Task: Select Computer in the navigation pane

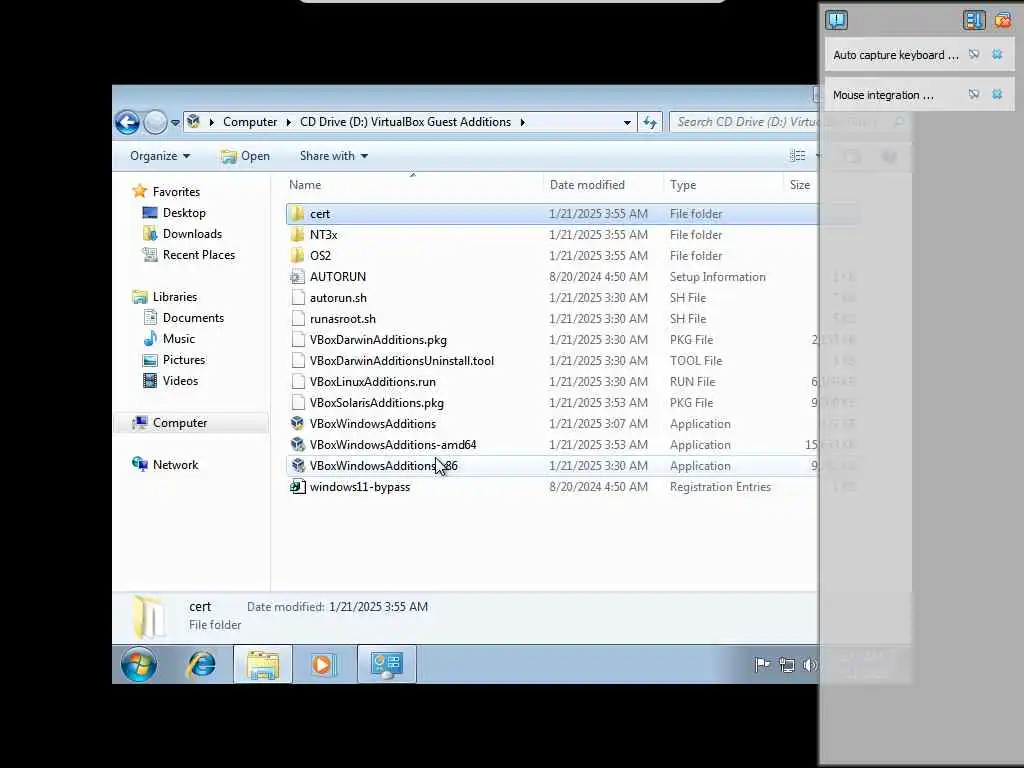Action: coord(170,423)
